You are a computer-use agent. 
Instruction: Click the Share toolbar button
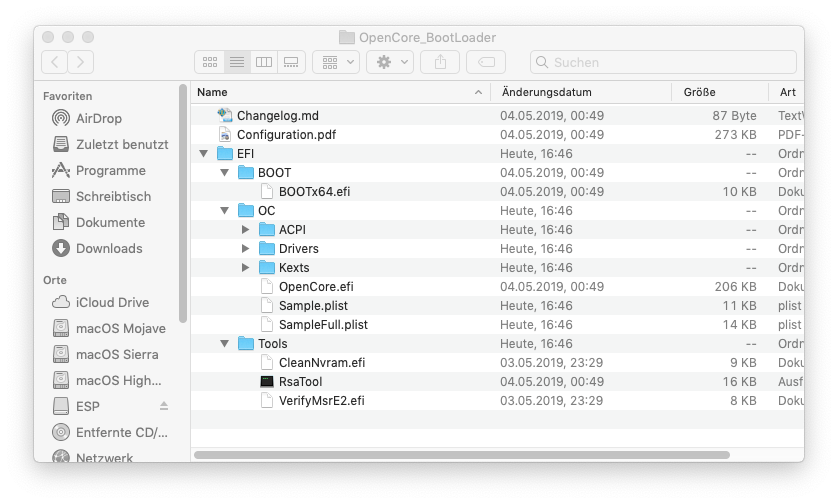[440, 62]
